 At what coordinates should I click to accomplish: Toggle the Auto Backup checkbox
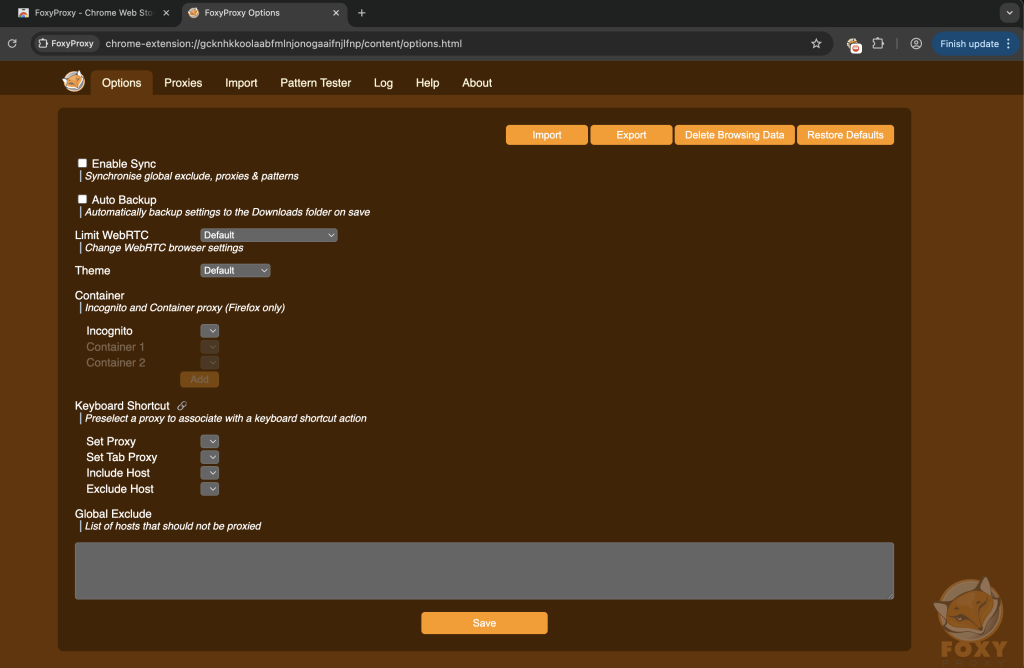coord(83,199)
